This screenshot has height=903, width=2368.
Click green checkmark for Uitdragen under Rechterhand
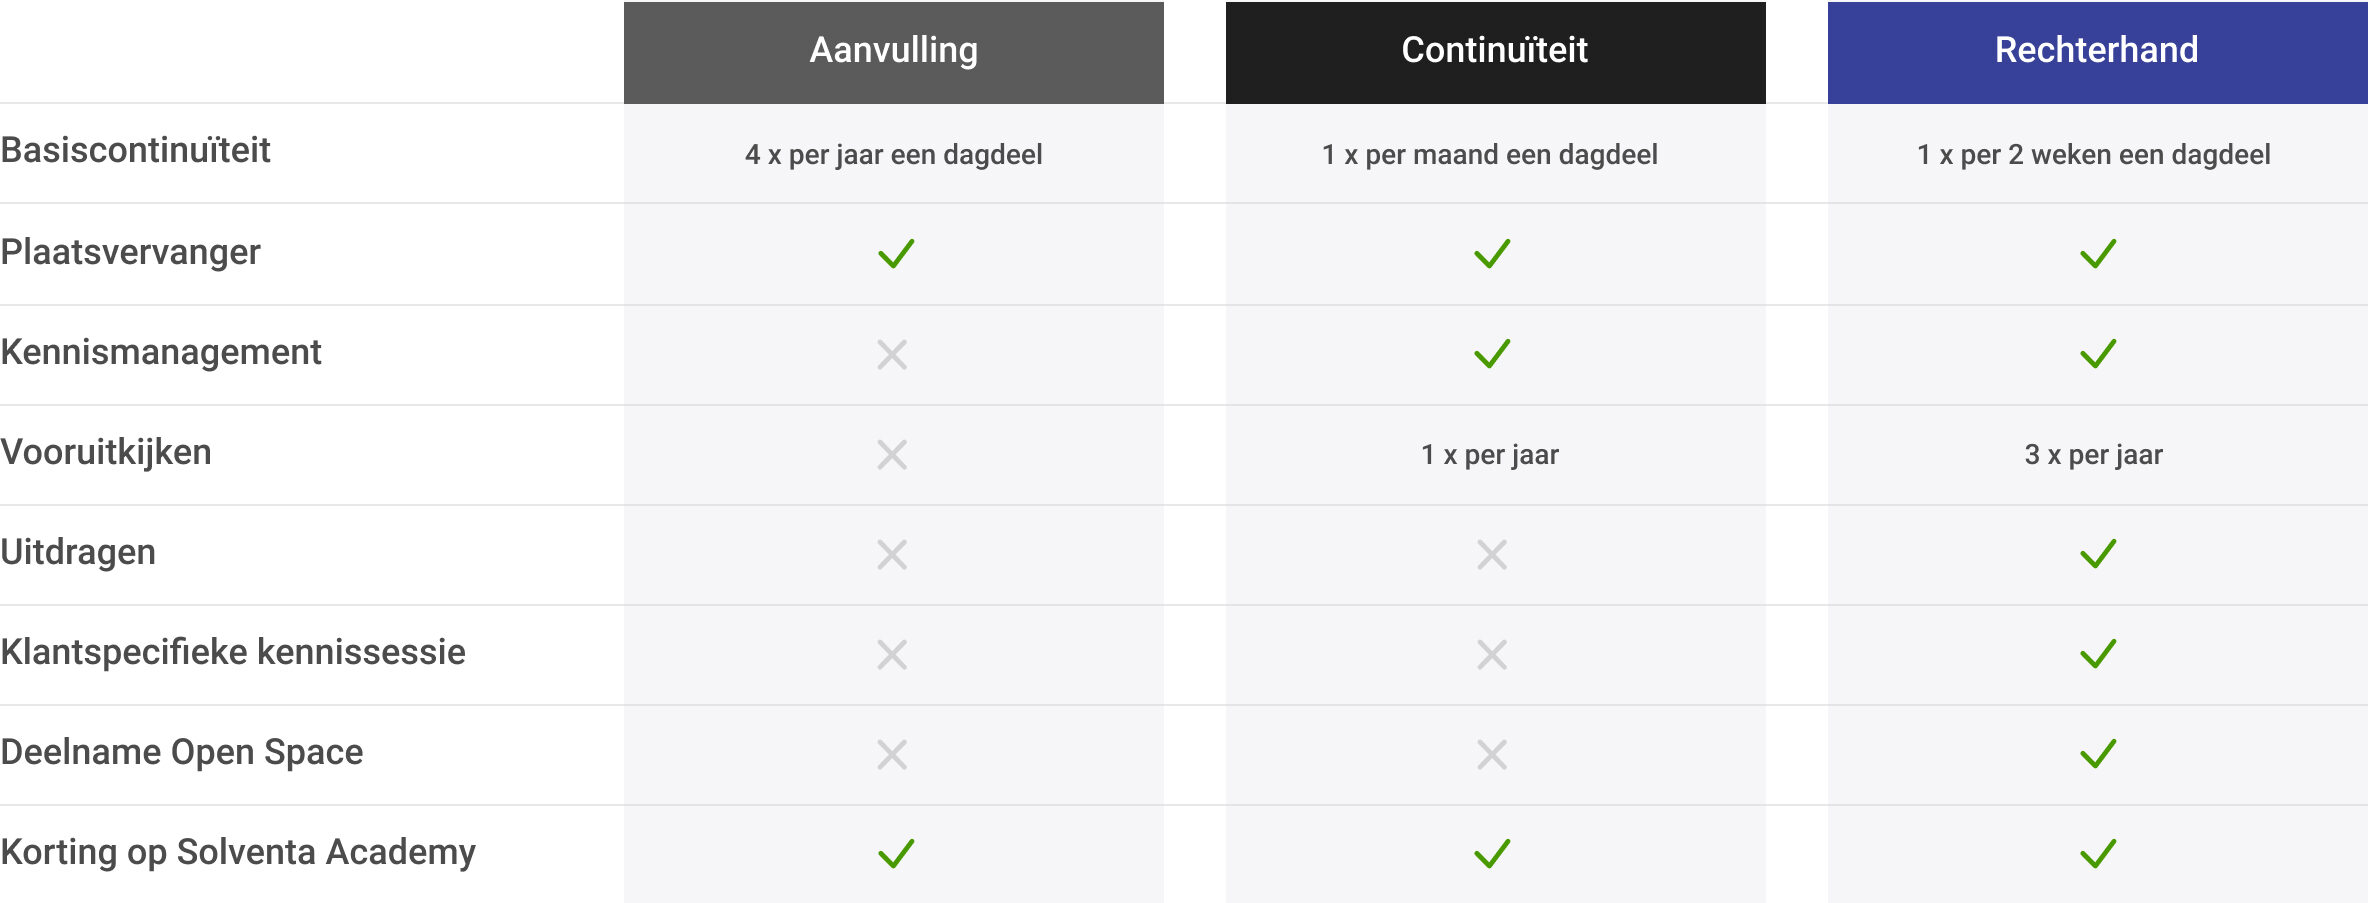2098,554
